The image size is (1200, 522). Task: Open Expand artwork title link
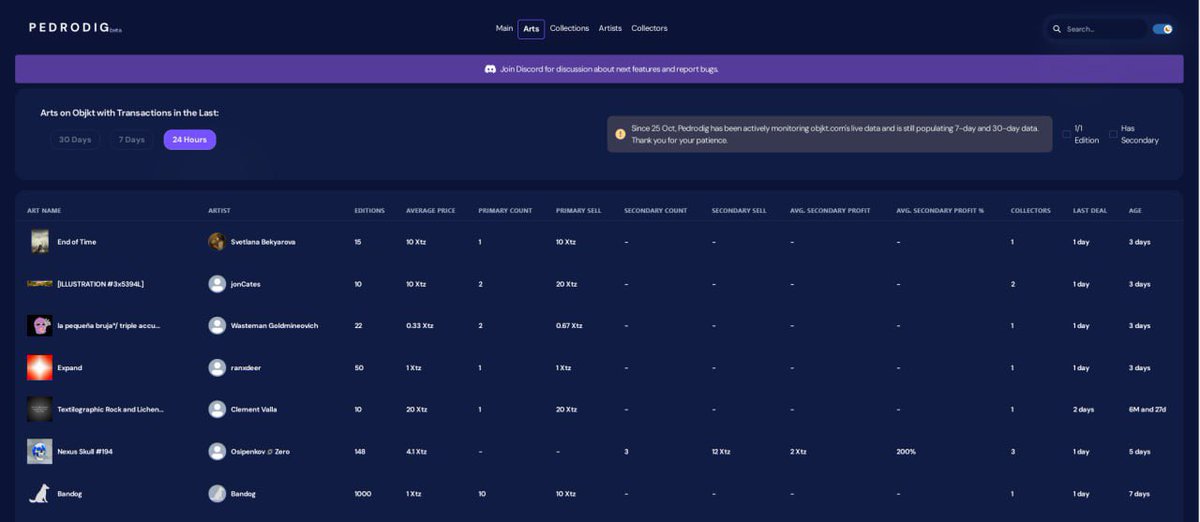coord(70,368)
